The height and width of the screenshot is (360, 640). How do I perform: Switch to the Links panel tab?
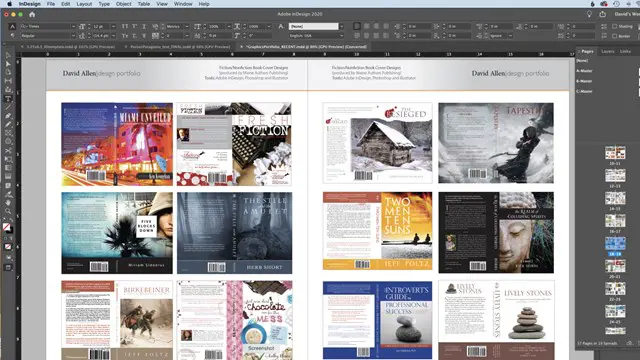(625, 51)
